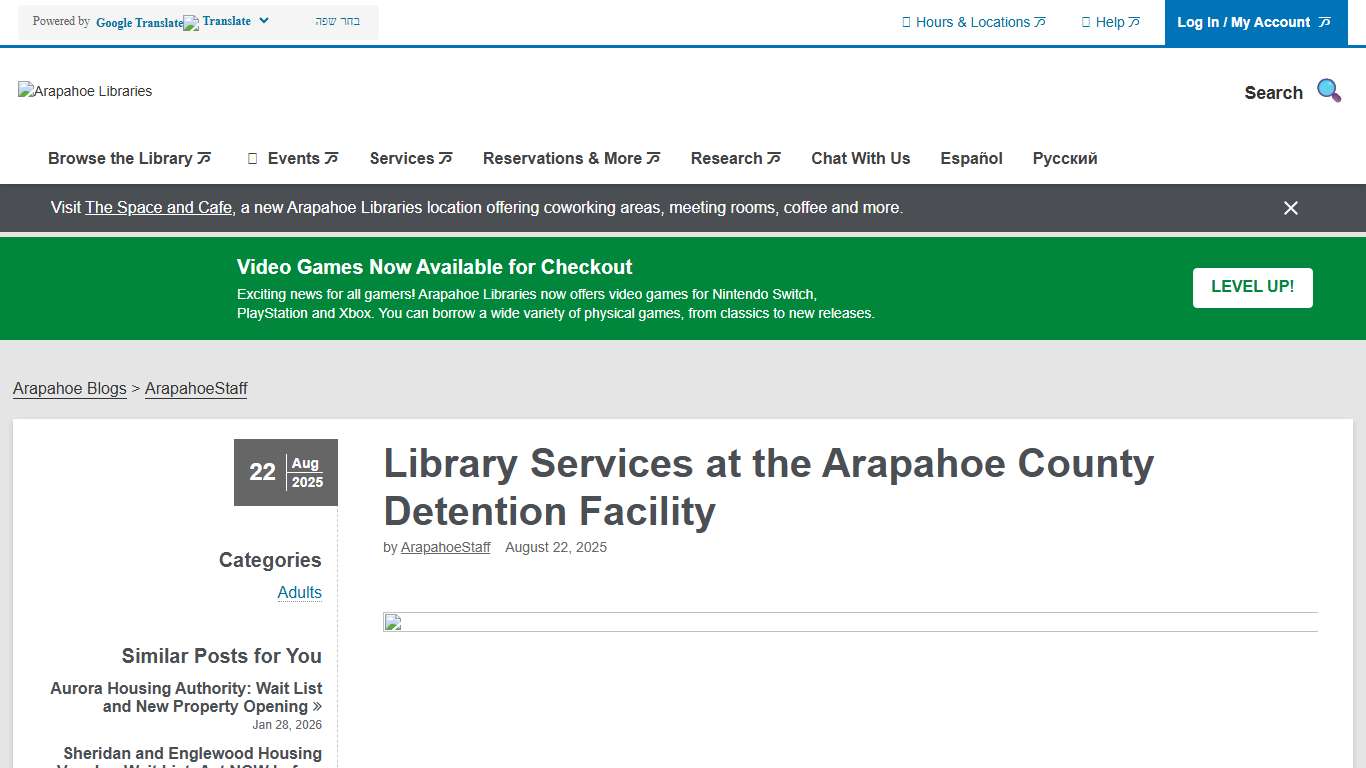
Task: Click the arrow icon on Reservations & More
Action: tap(654, 157)
